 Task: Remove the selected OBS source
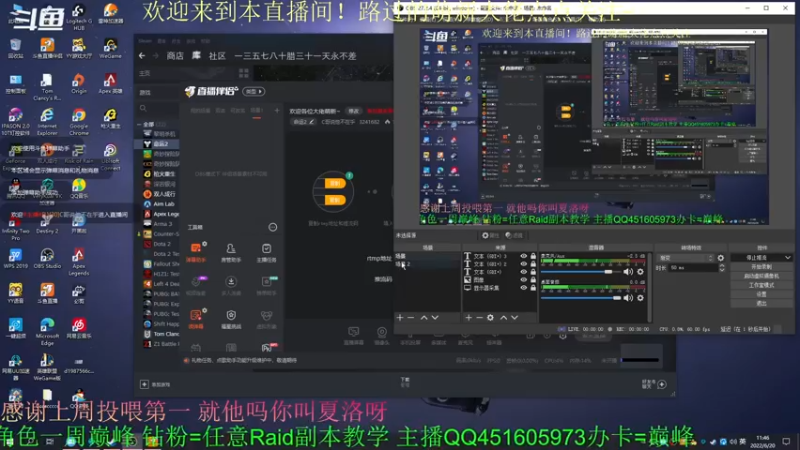coord(479,317)
